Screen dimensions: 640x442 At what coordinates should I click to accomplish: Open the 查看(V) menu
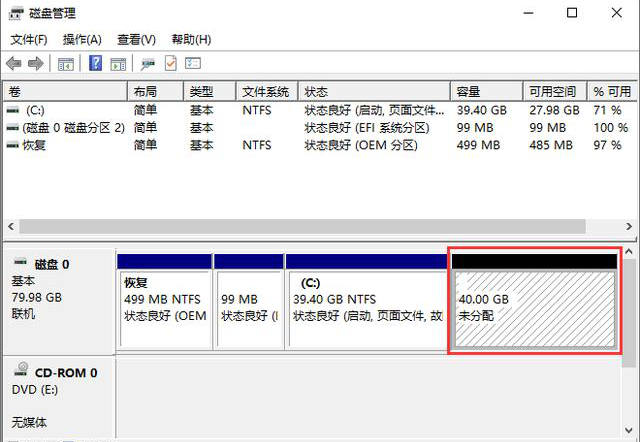[136, 40]
